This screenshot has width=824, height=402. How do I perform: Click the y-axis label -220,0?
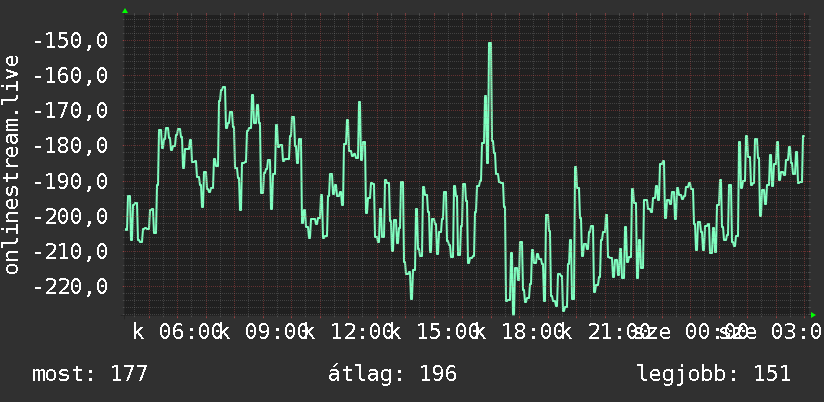70,287
